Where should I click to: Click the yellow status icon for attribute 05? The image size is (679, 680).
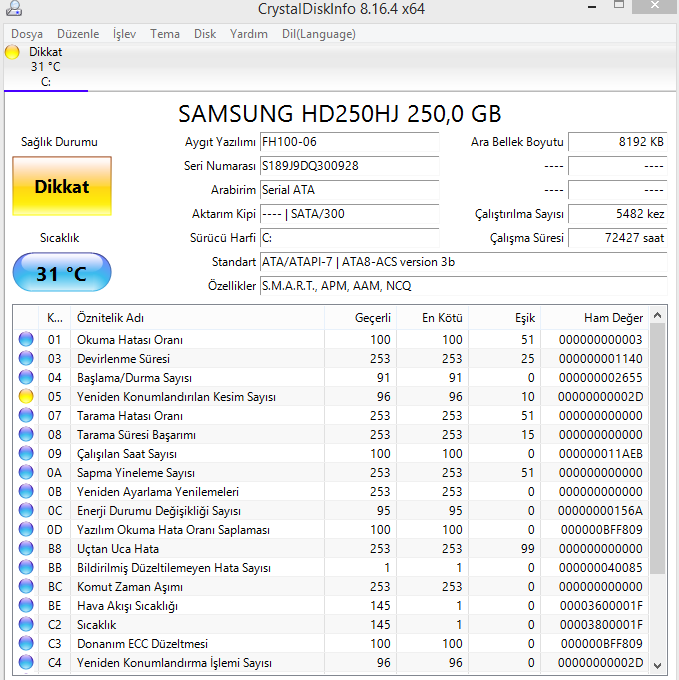tap(26, 397)
